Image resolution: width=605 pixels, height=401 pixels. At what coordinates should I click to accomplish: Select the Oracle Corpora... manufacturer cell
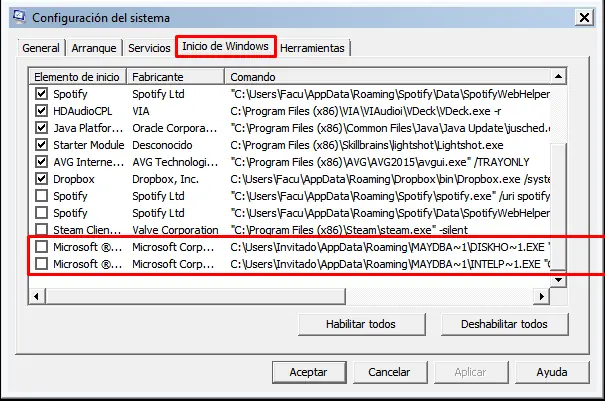[x=174, y=128]
